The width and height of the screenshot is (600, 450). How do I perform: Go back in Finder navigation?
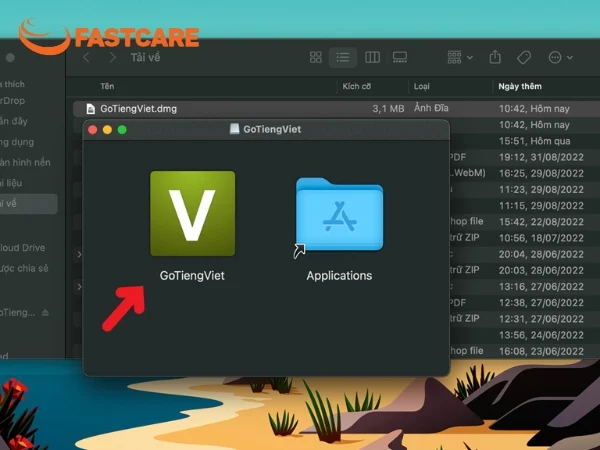[86, 57]
